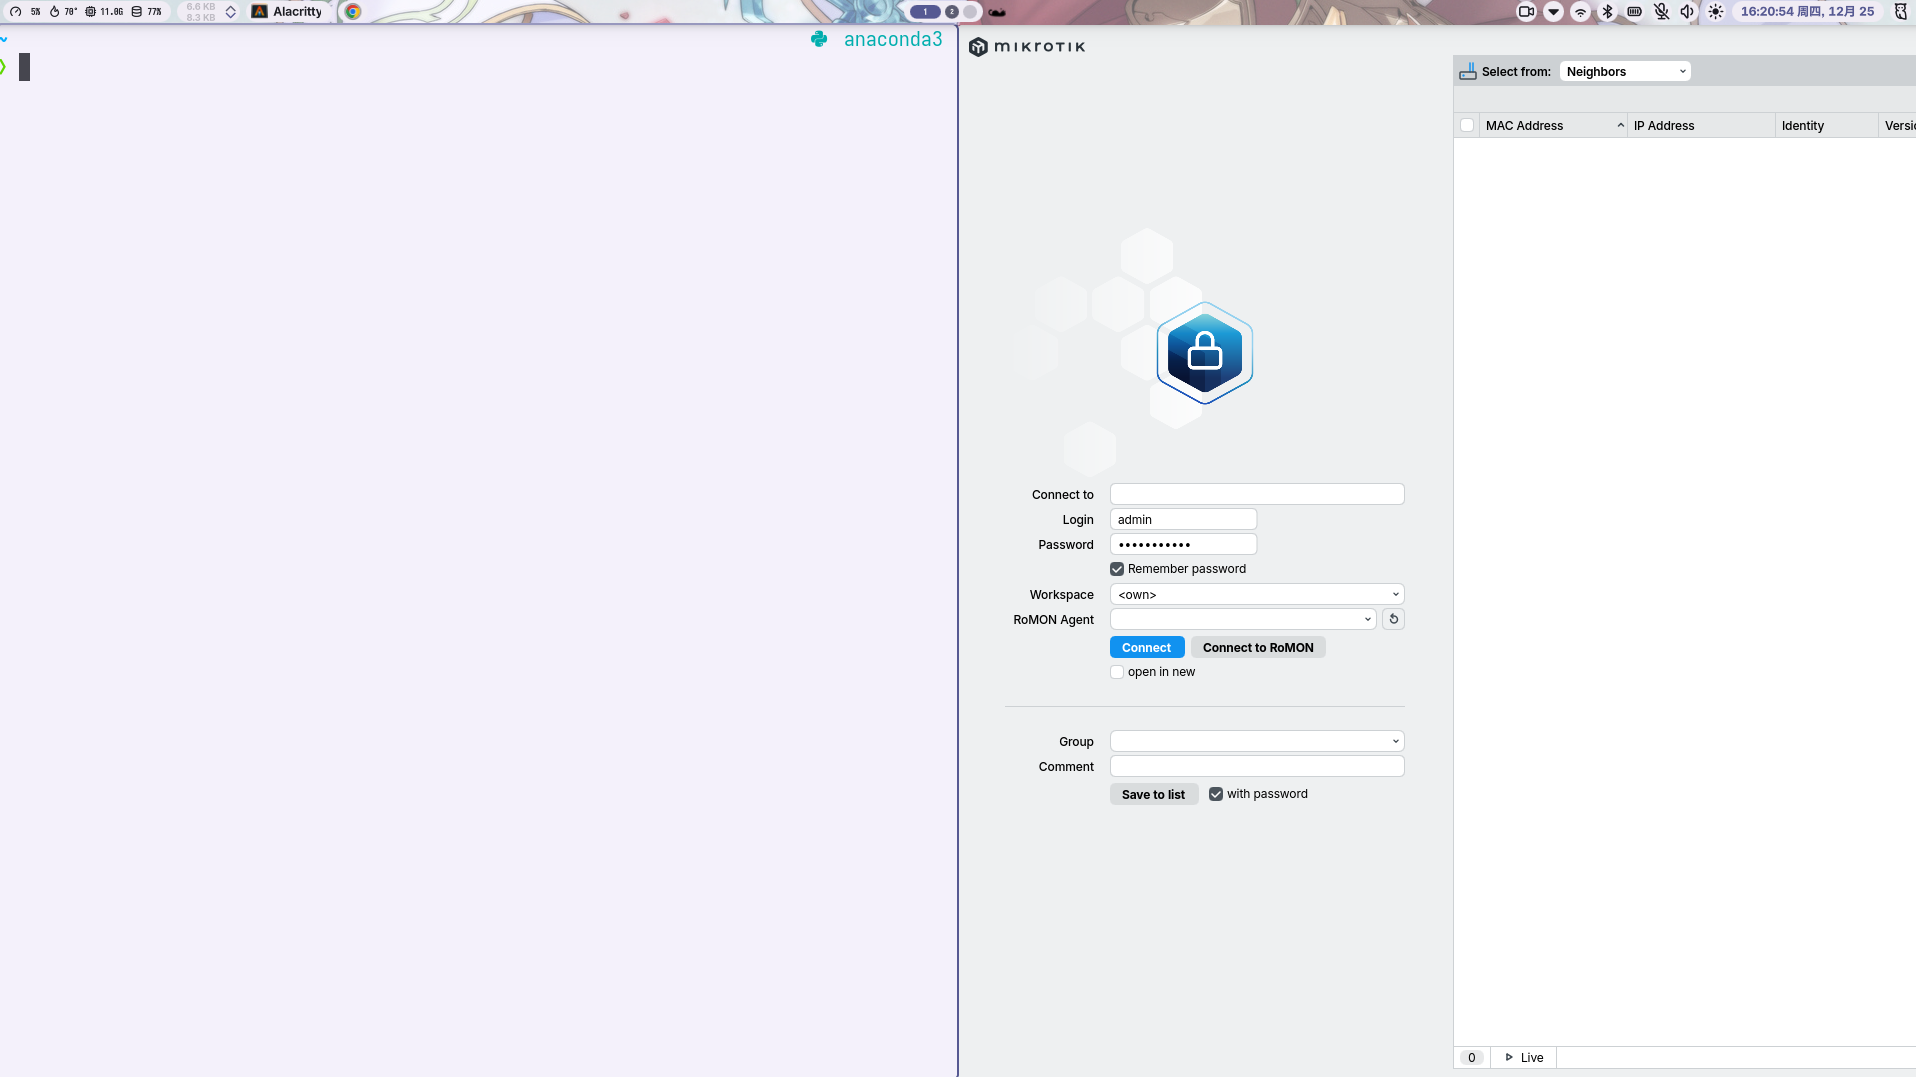Click the muted microphone icon
Screen dimensions: 1916x1077
[x=1661, y=12]
